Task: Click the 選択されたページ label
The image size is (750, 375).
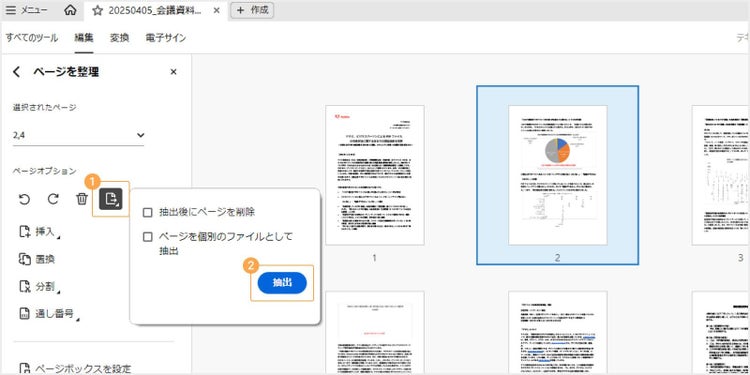Action: click(44, 108)
